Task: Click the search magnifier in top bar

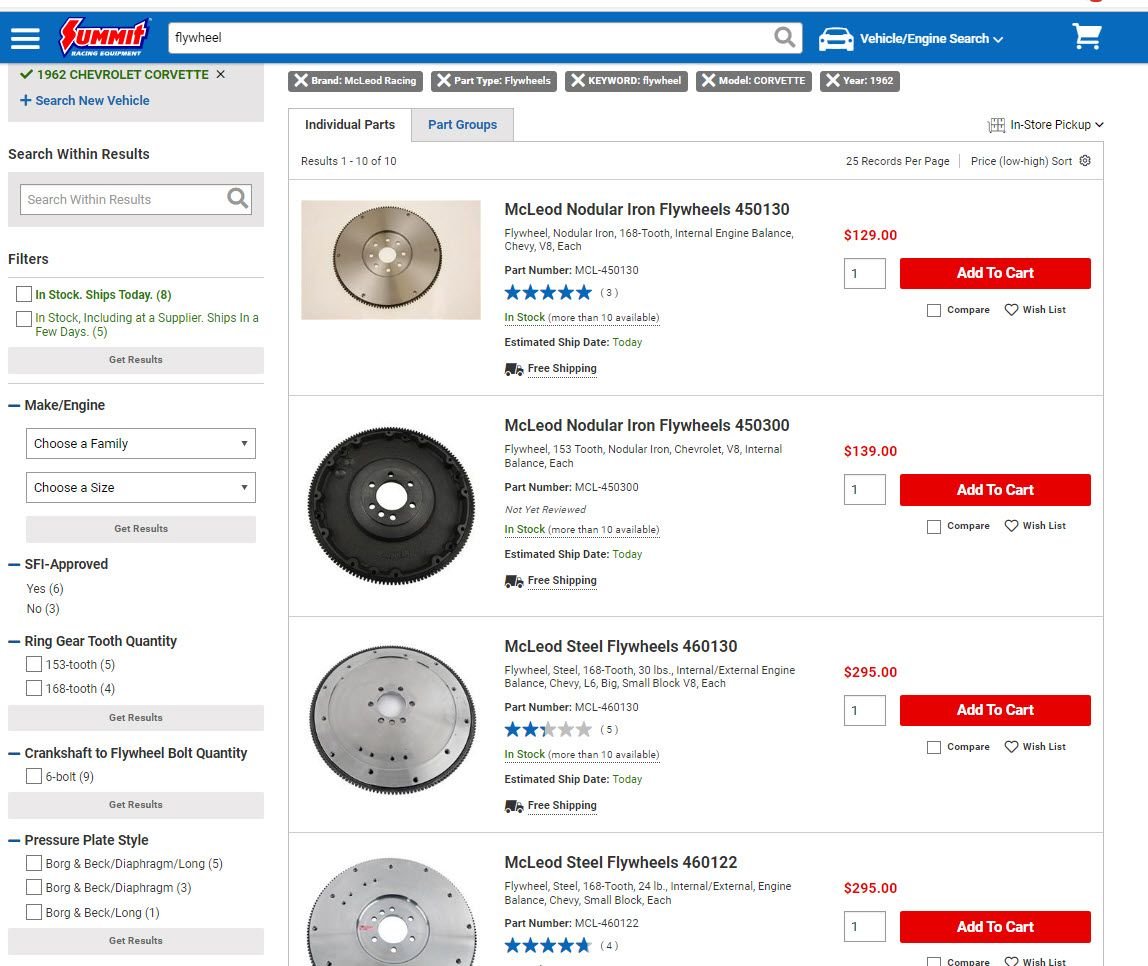Action: [x=786, y=38]
